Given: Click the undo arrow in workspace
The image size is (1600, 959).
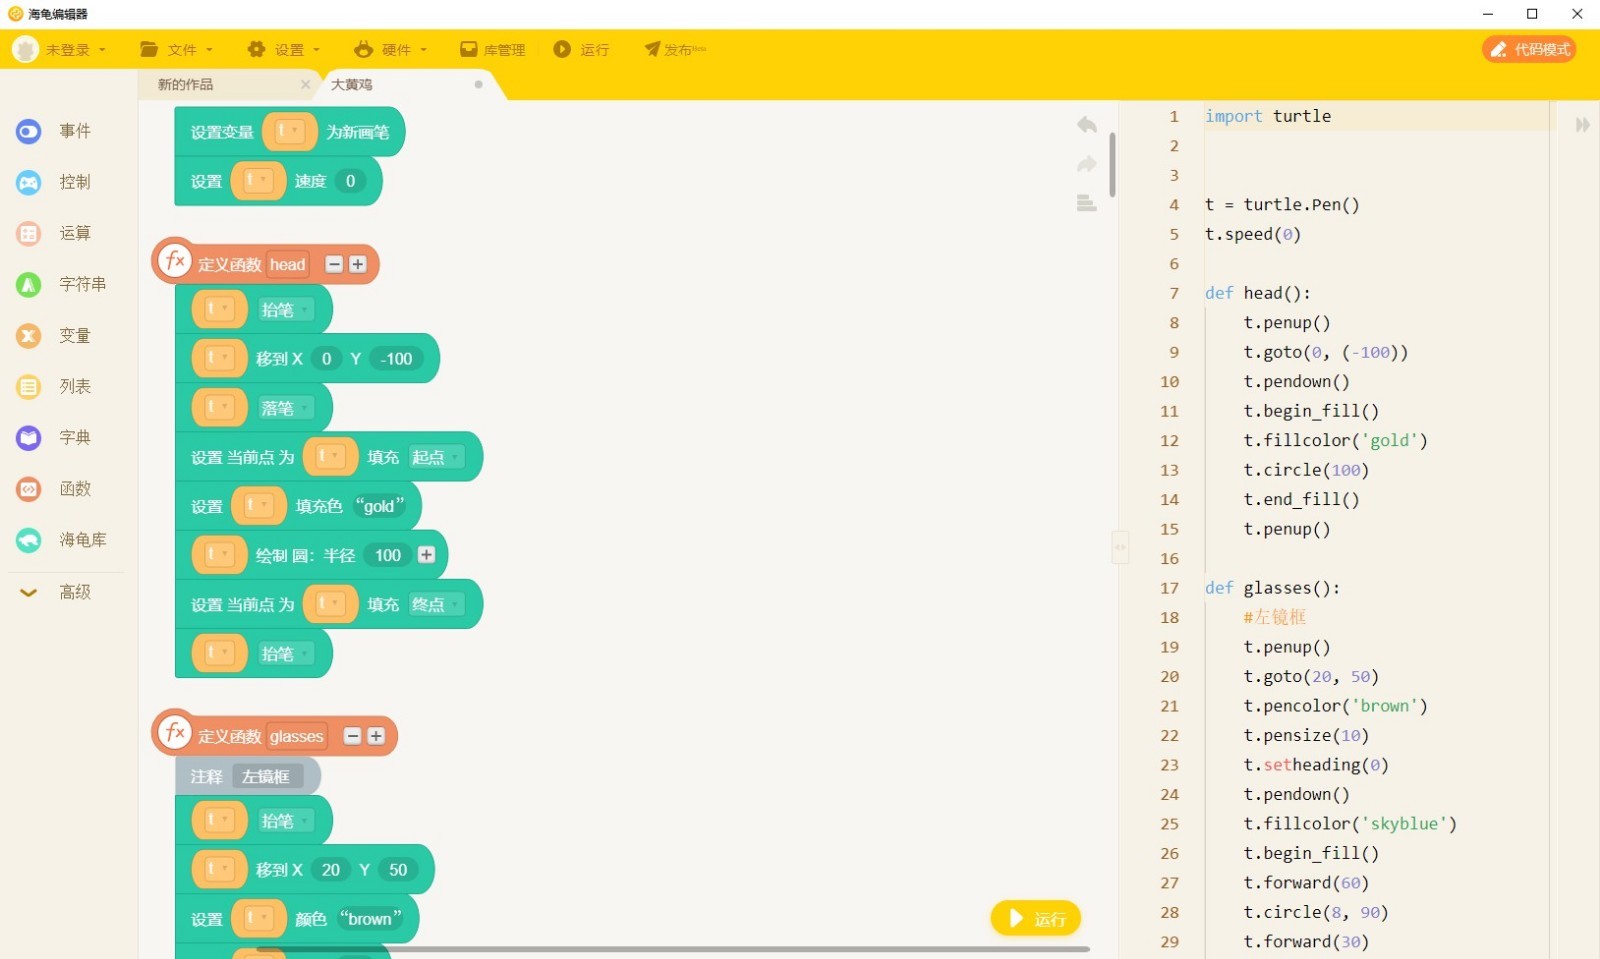Looking at the screenshot, I should 1087,125.
